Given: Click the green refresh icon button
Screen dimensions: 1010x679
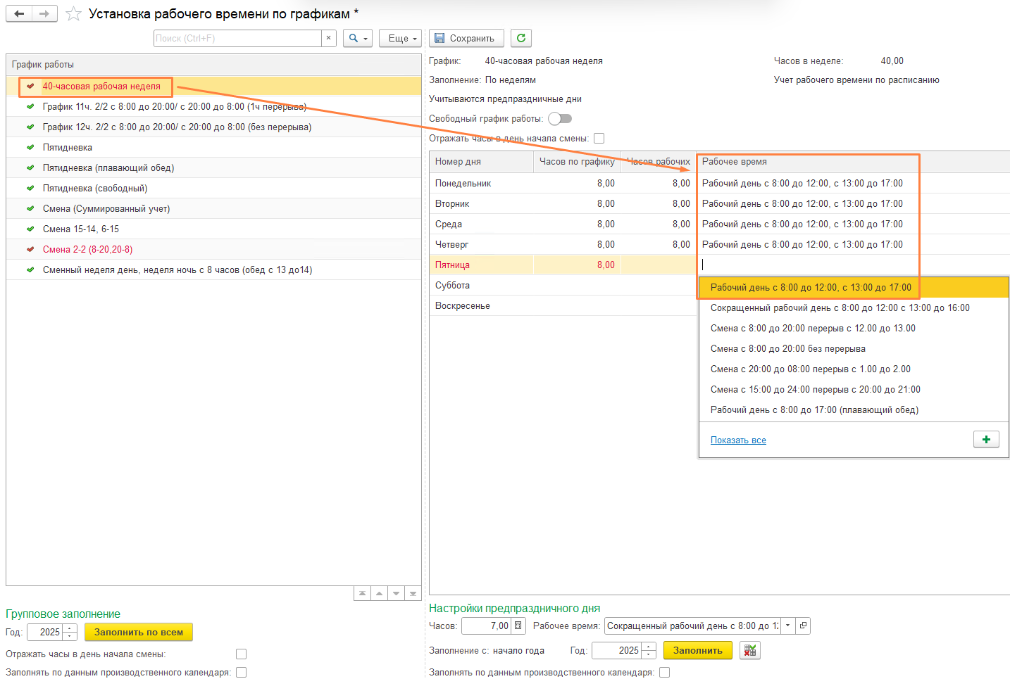Looking at the screenshot, I should click(519, 38).
